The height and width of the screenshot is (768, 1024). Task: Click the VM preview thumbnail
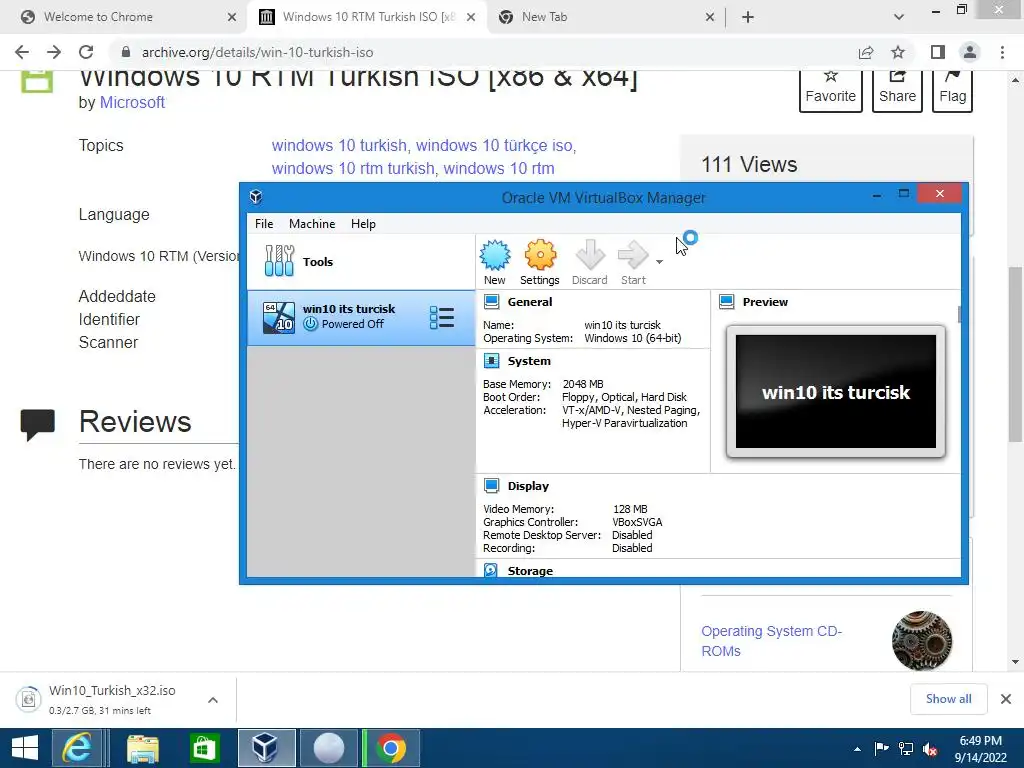835,391
